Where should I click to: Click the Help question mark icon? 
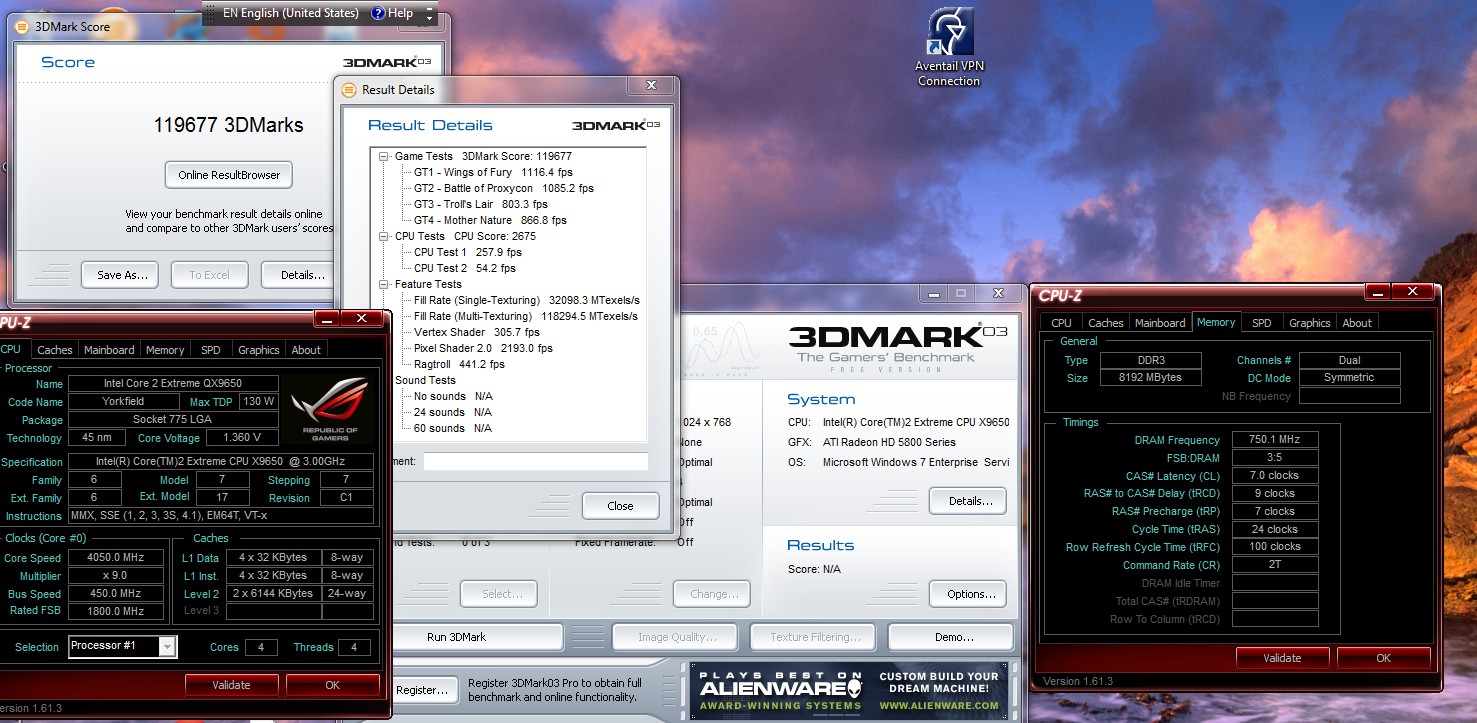click(x=378, y=13)
